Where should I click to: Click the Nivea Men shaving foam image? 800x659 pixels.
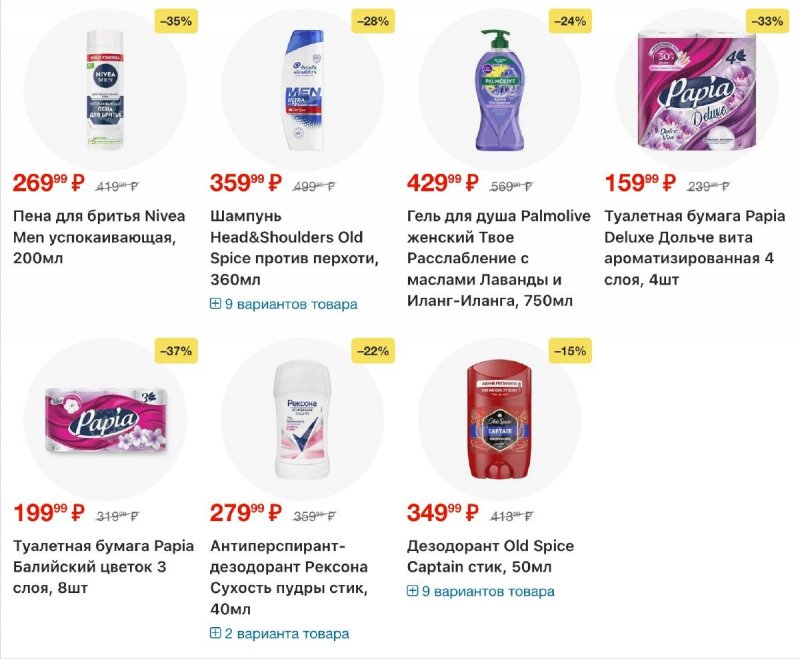point(105,90)
